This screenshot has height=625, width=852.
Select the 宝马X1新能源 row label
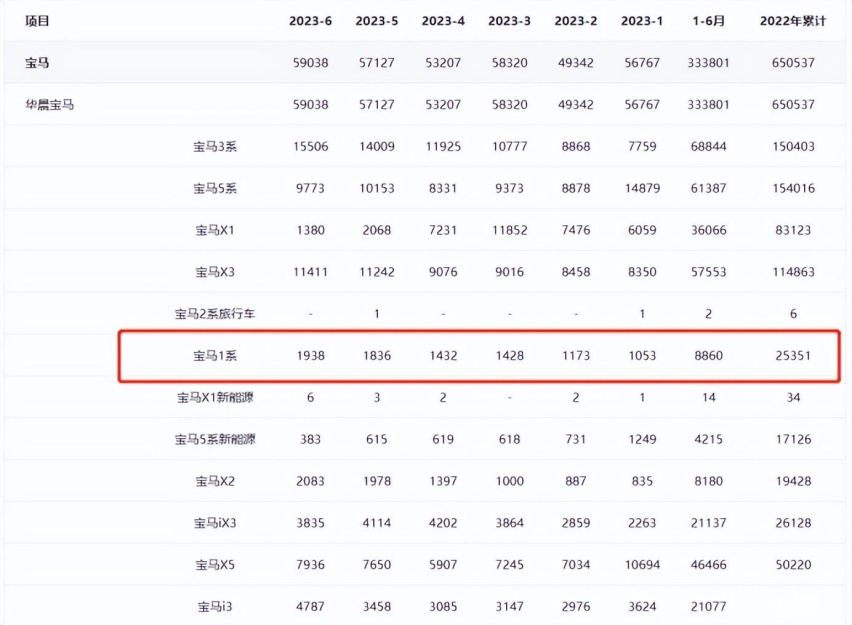click(x=215, y=397)
